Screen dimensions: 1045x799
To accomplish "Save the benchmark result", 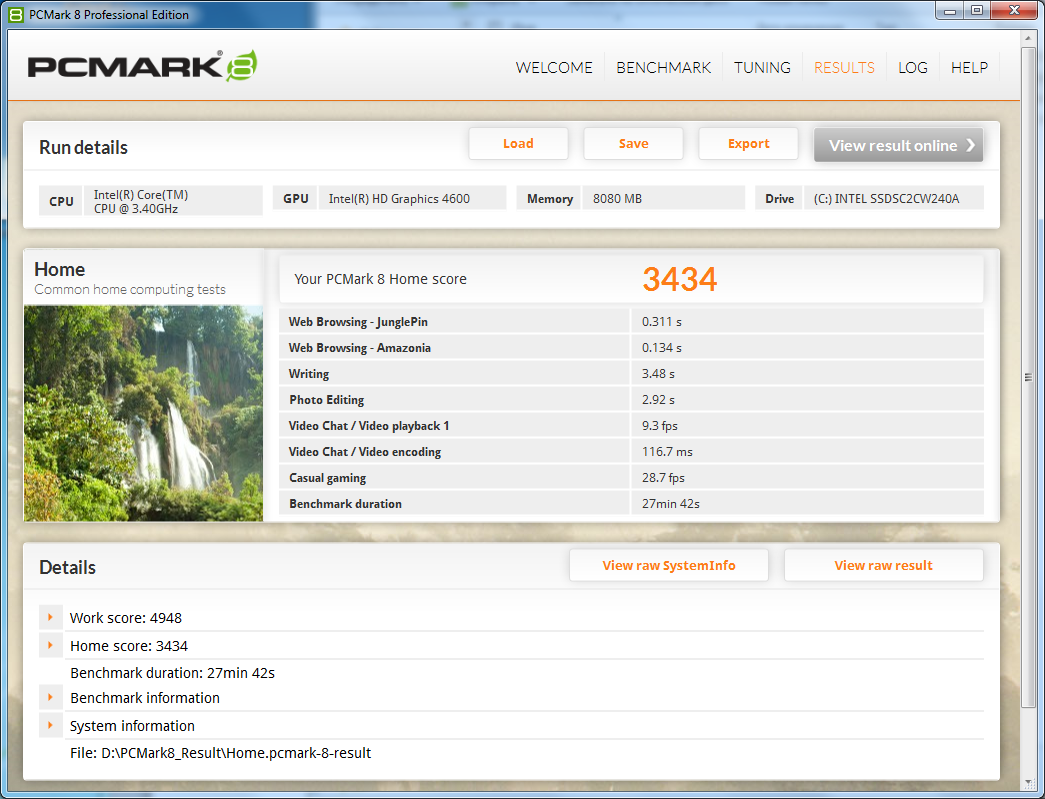I will click(633, 143).
